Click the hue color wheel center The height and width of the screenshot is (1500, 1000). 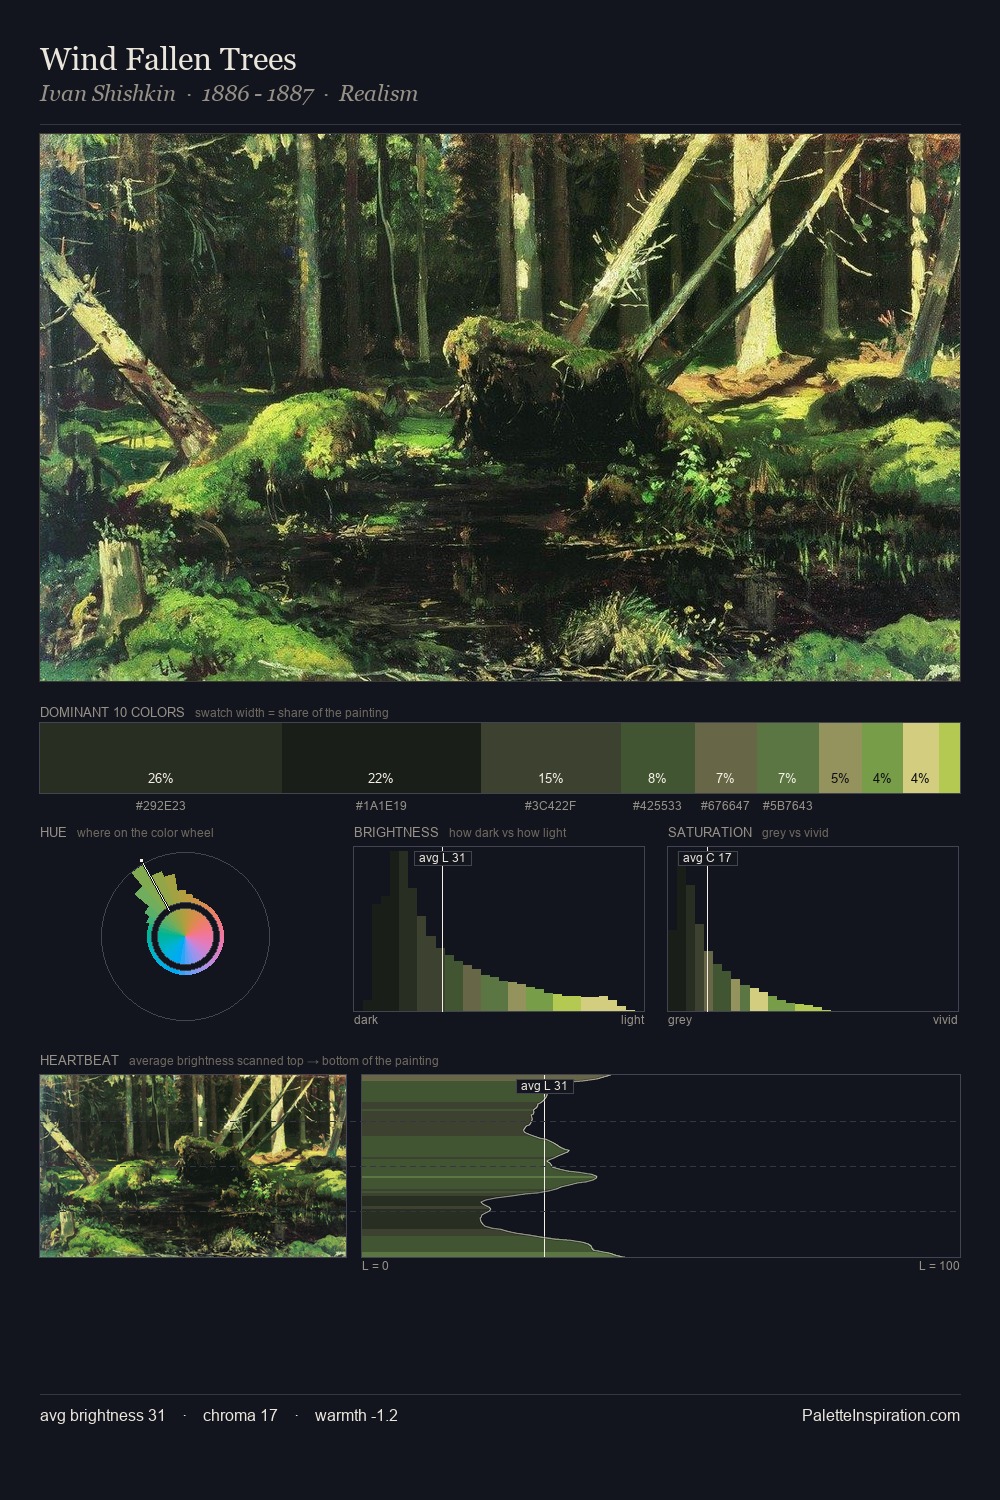[185, 937]
